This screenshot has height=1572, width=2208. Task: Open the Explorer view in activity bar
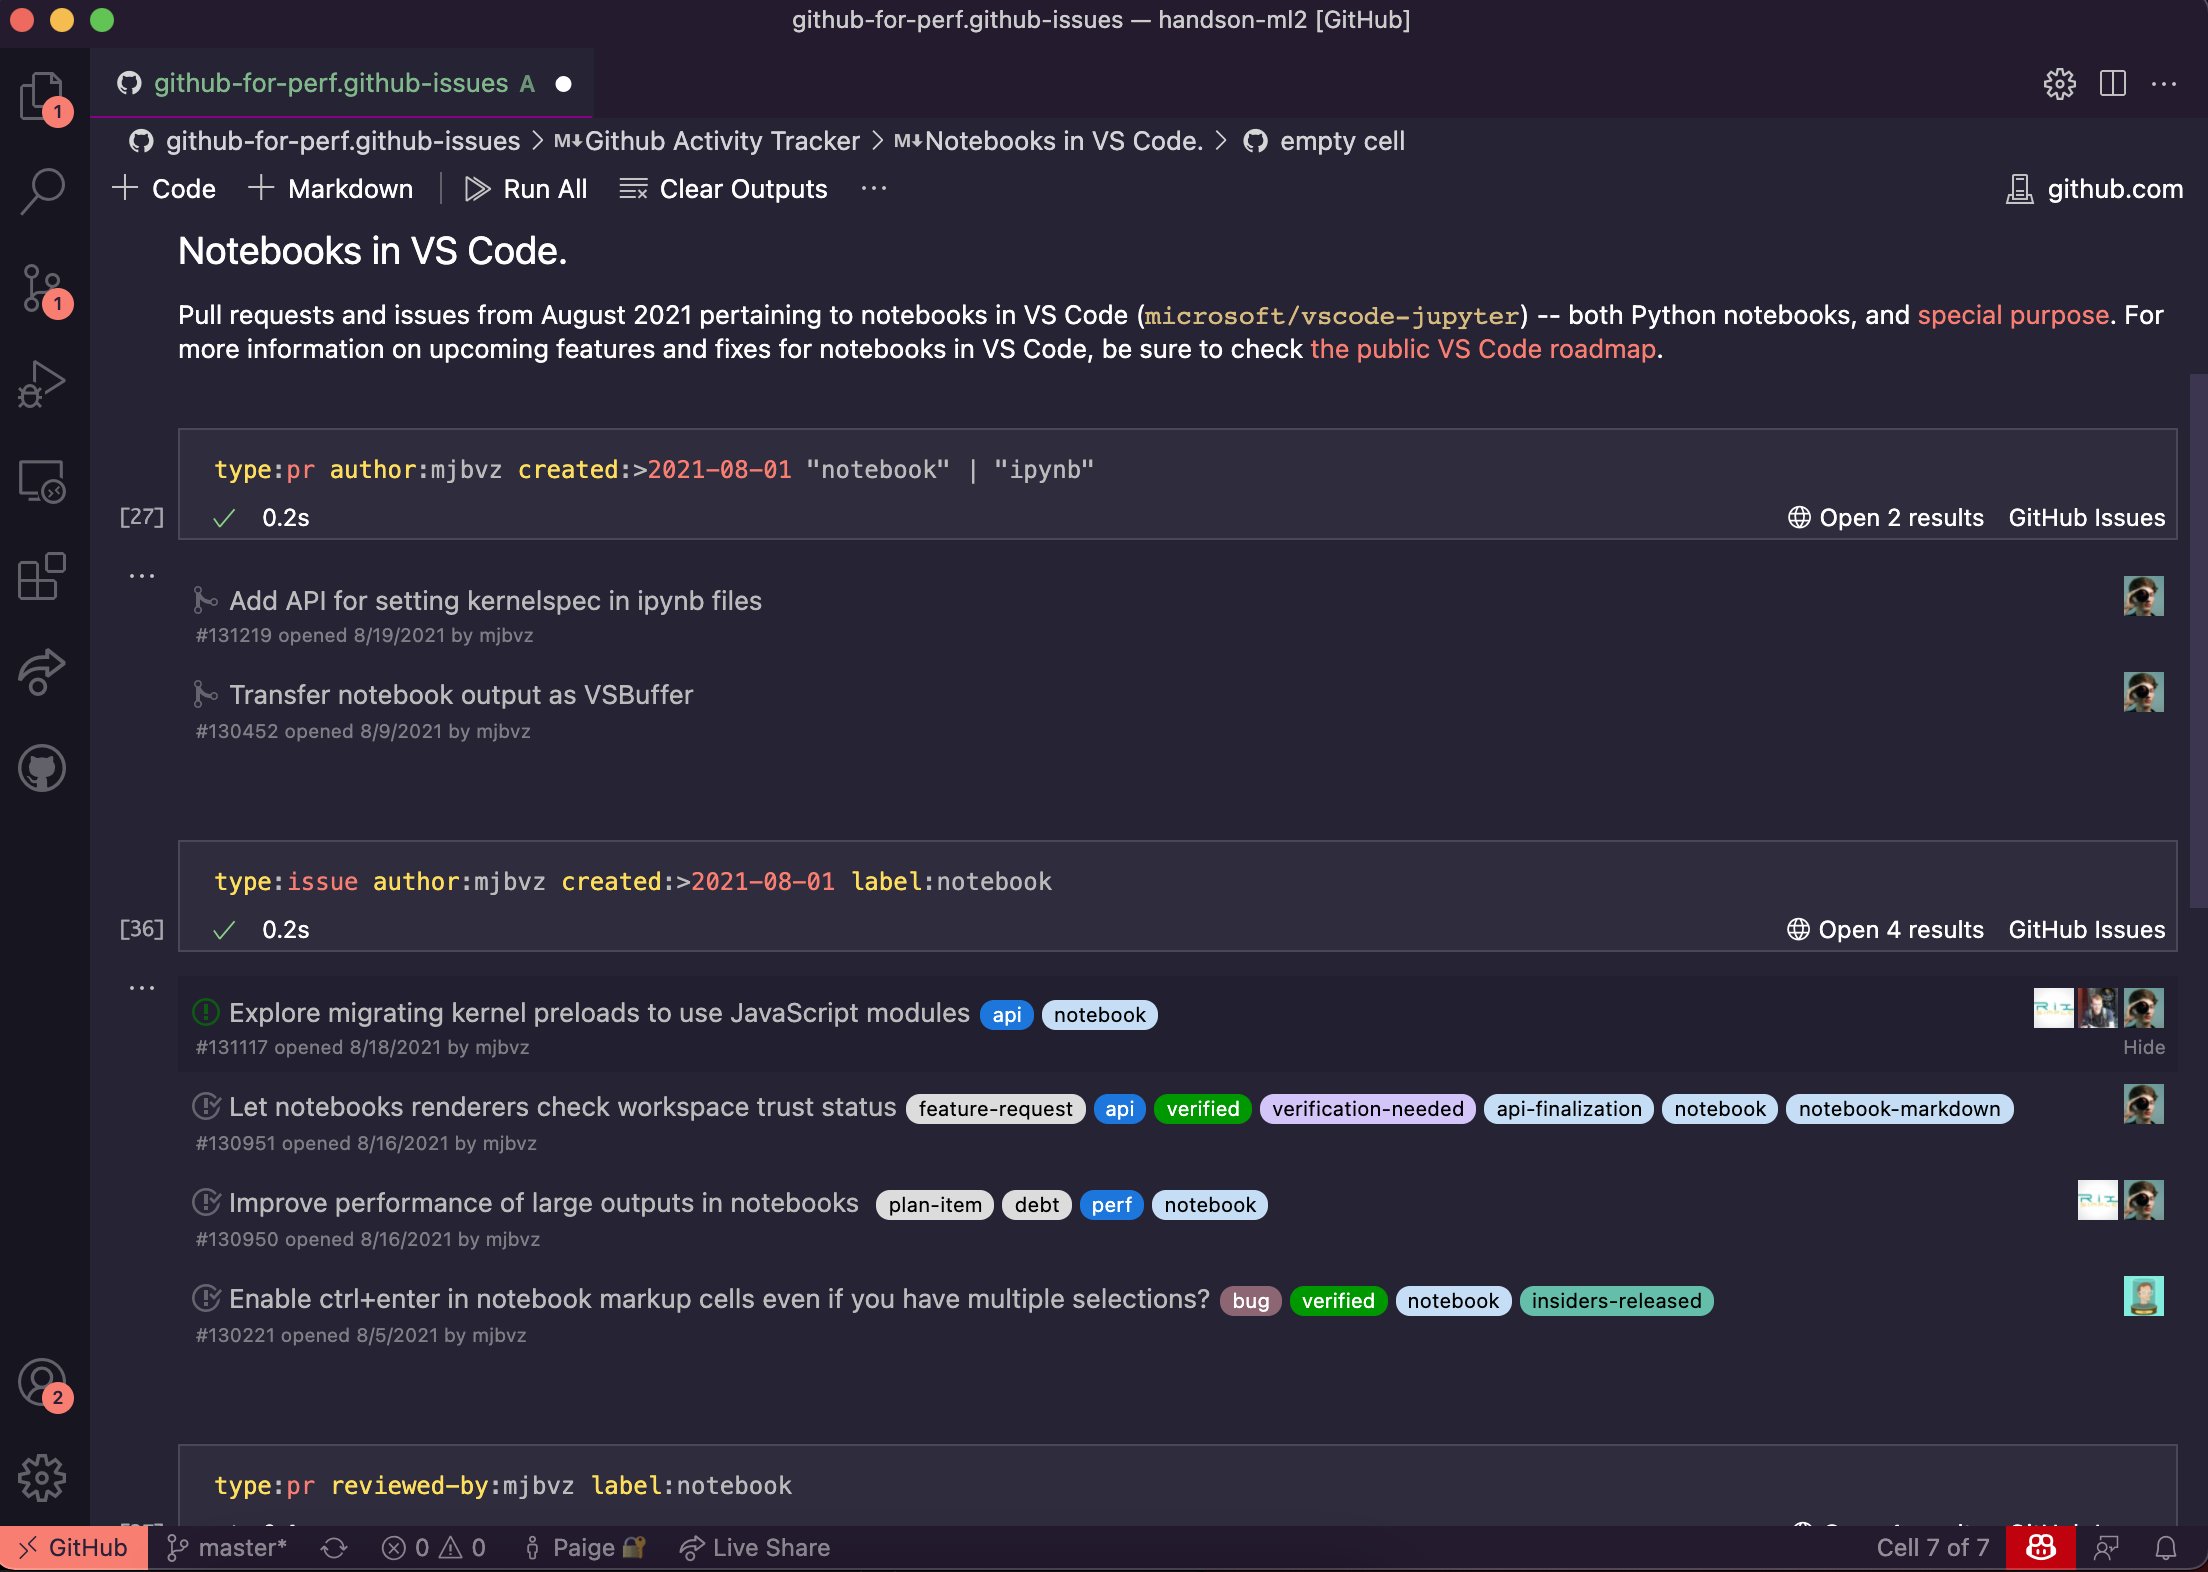click(x=42, y=96)
